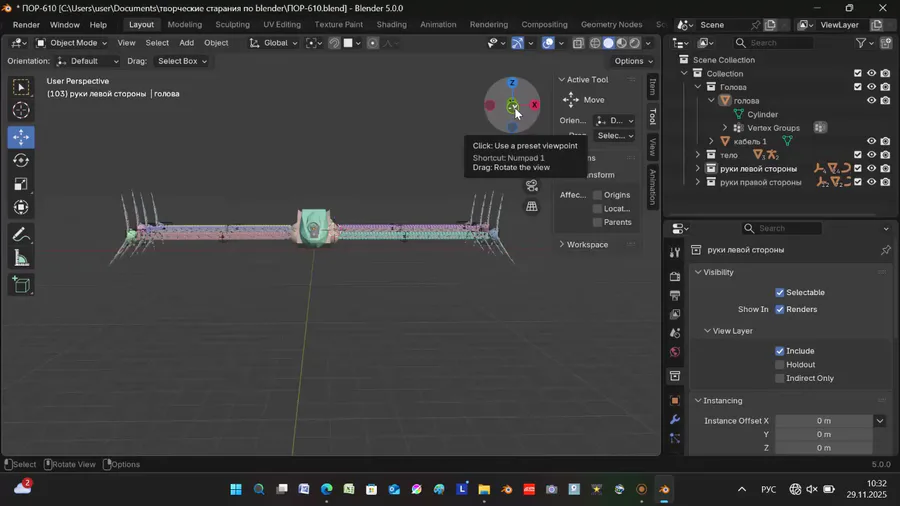This screenshot has height=506, width=900.
Task: Select the Cursor tool
Action: coord(21,110)
